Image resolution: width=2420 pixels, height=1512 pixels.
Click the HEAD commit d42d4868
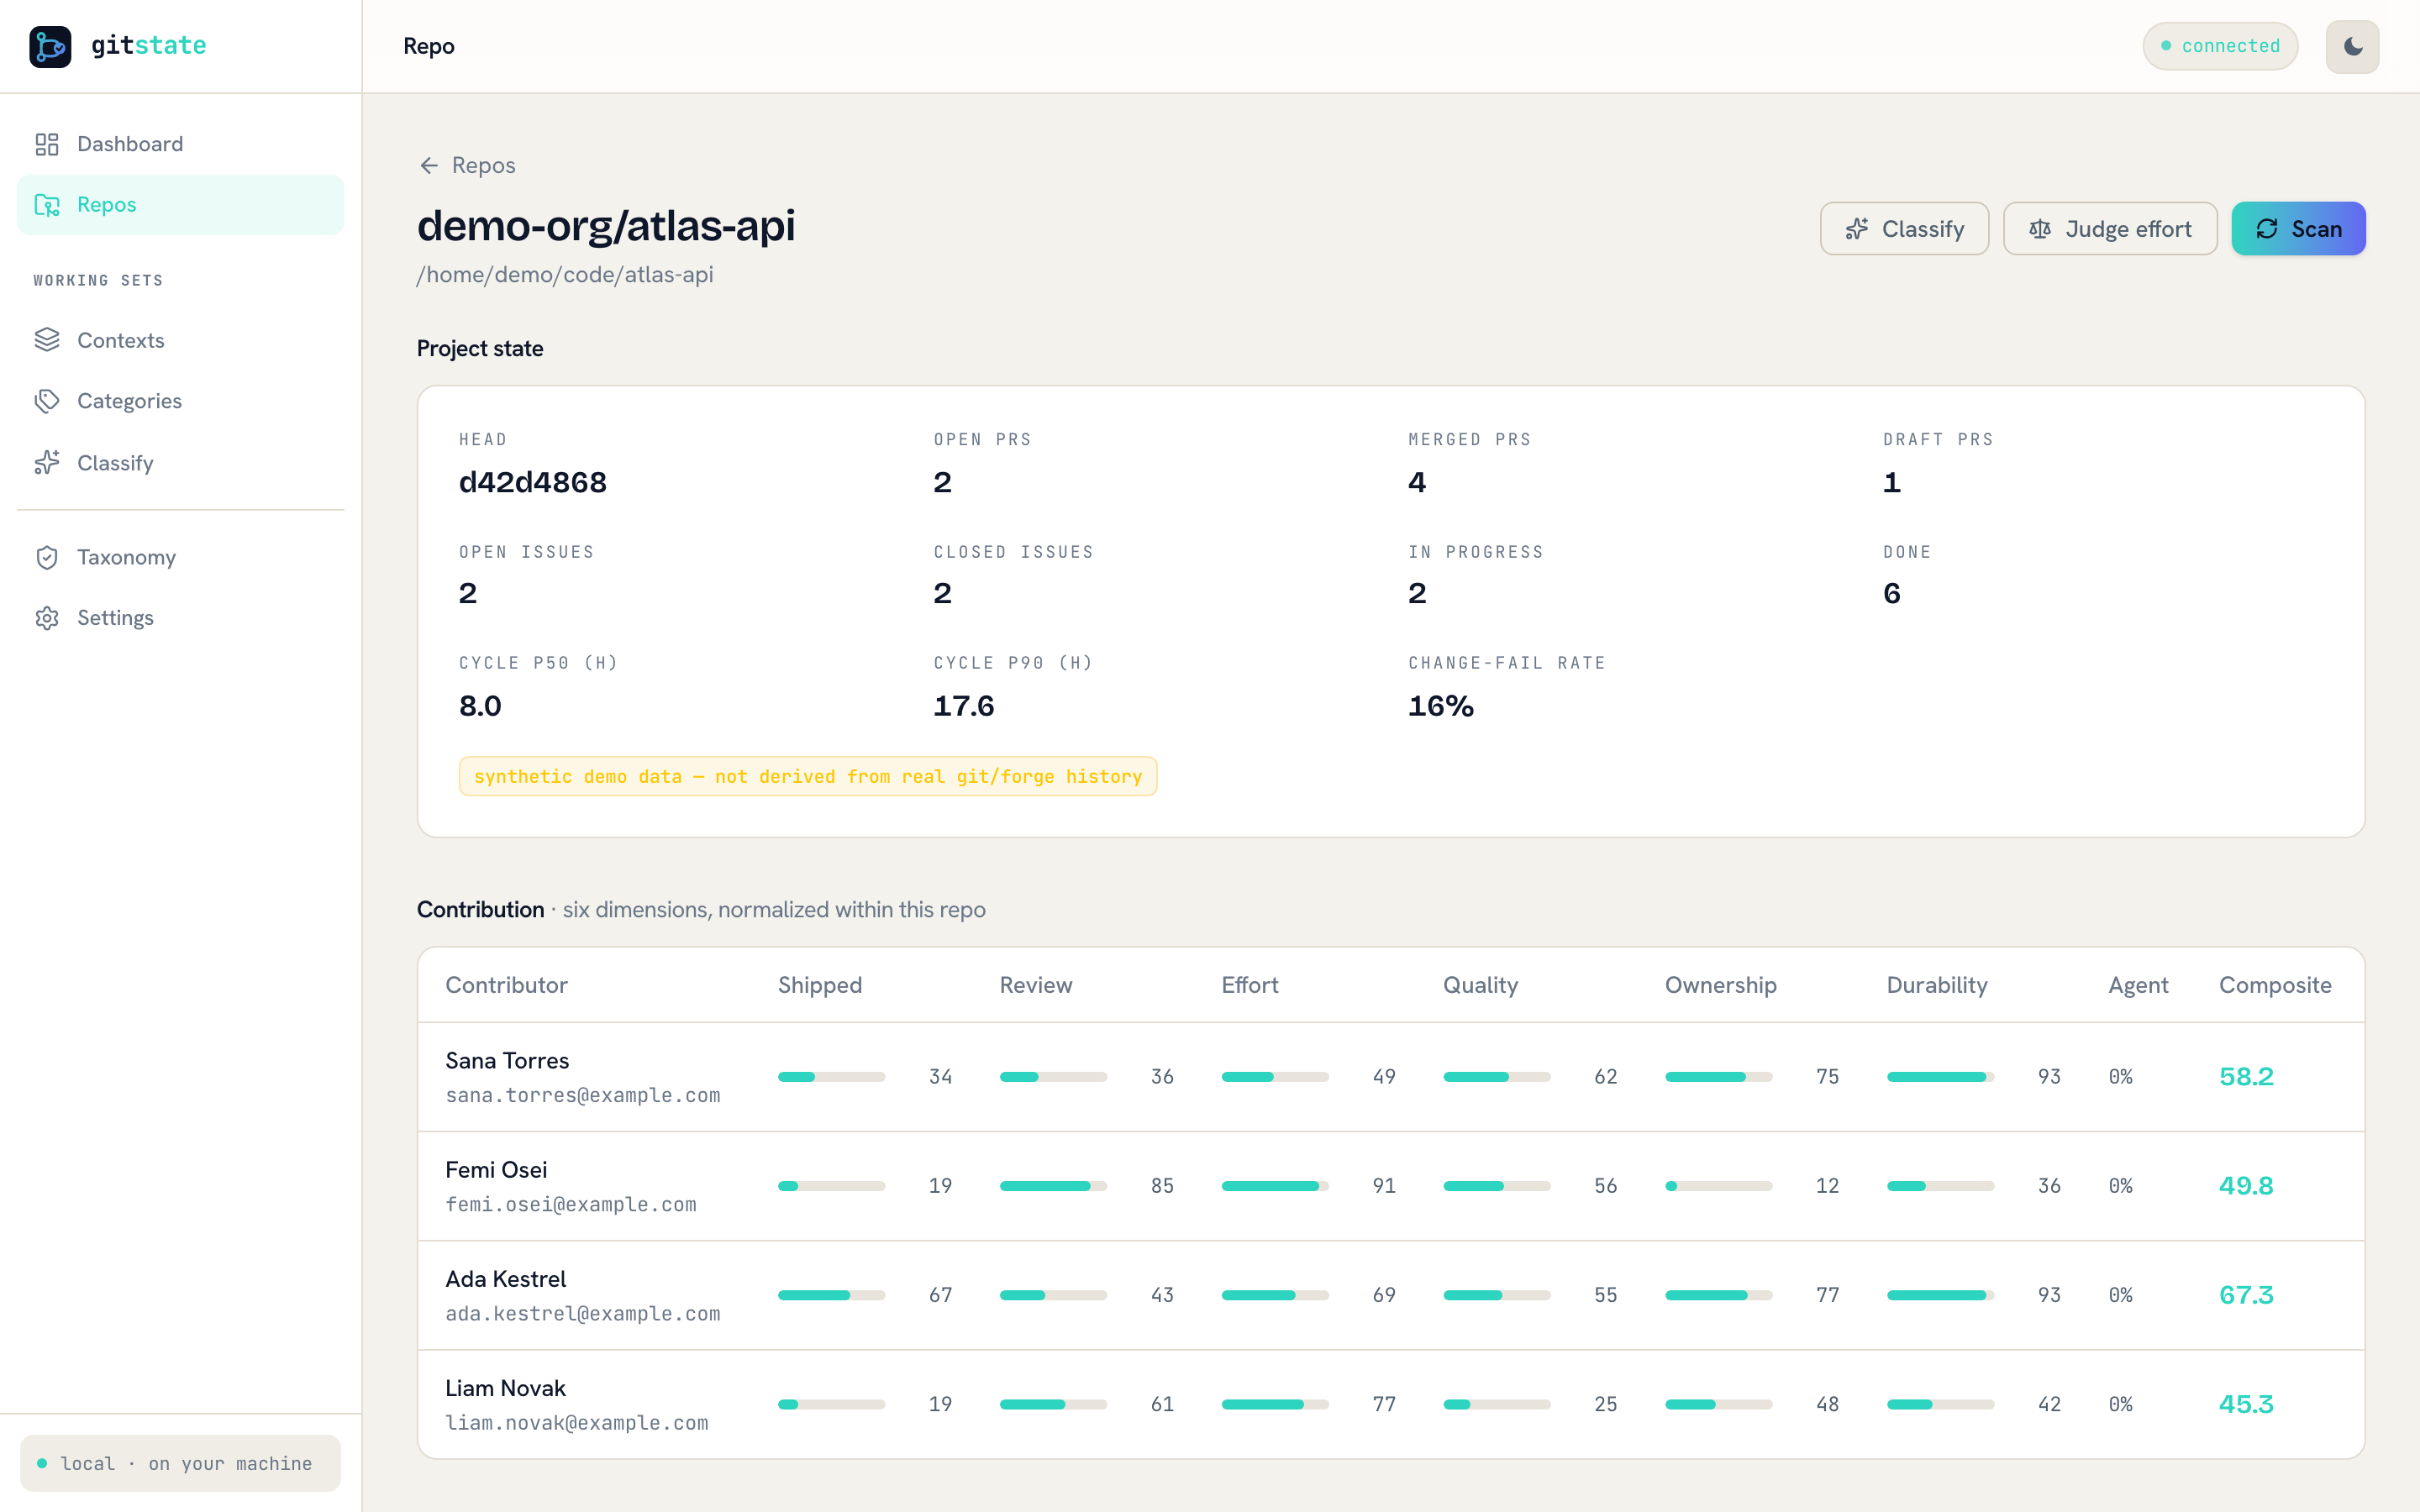point(533,482)
